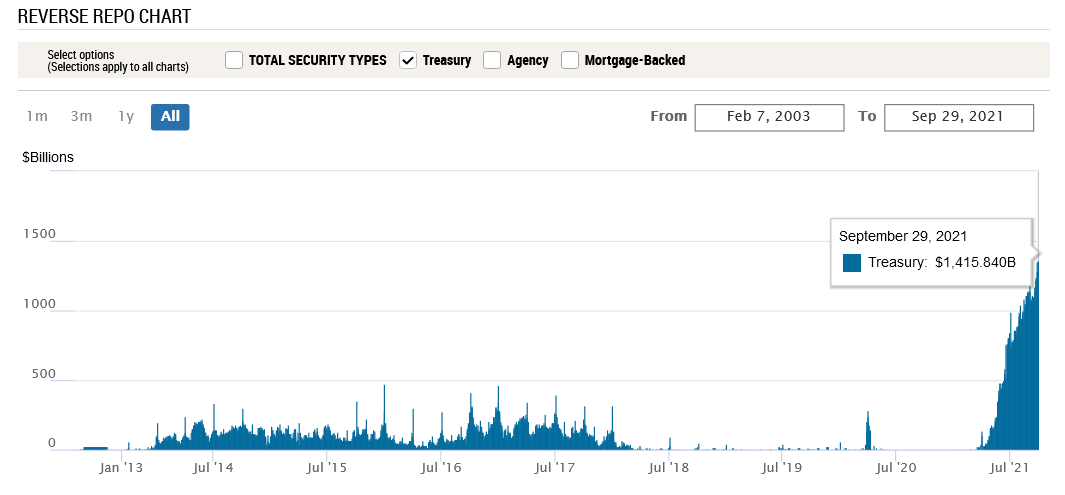Open the From date field
The height and width of the screenshot is (495, 1065).
tap(769, 117)
